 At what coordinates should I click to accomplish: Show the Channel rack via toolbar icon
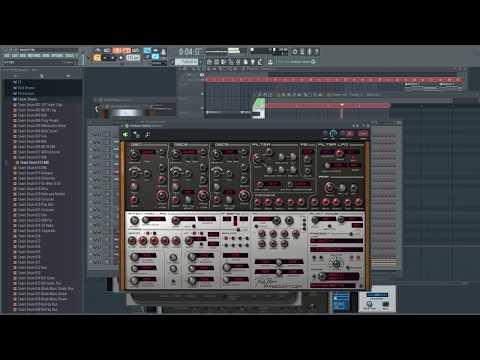point(224,62)
